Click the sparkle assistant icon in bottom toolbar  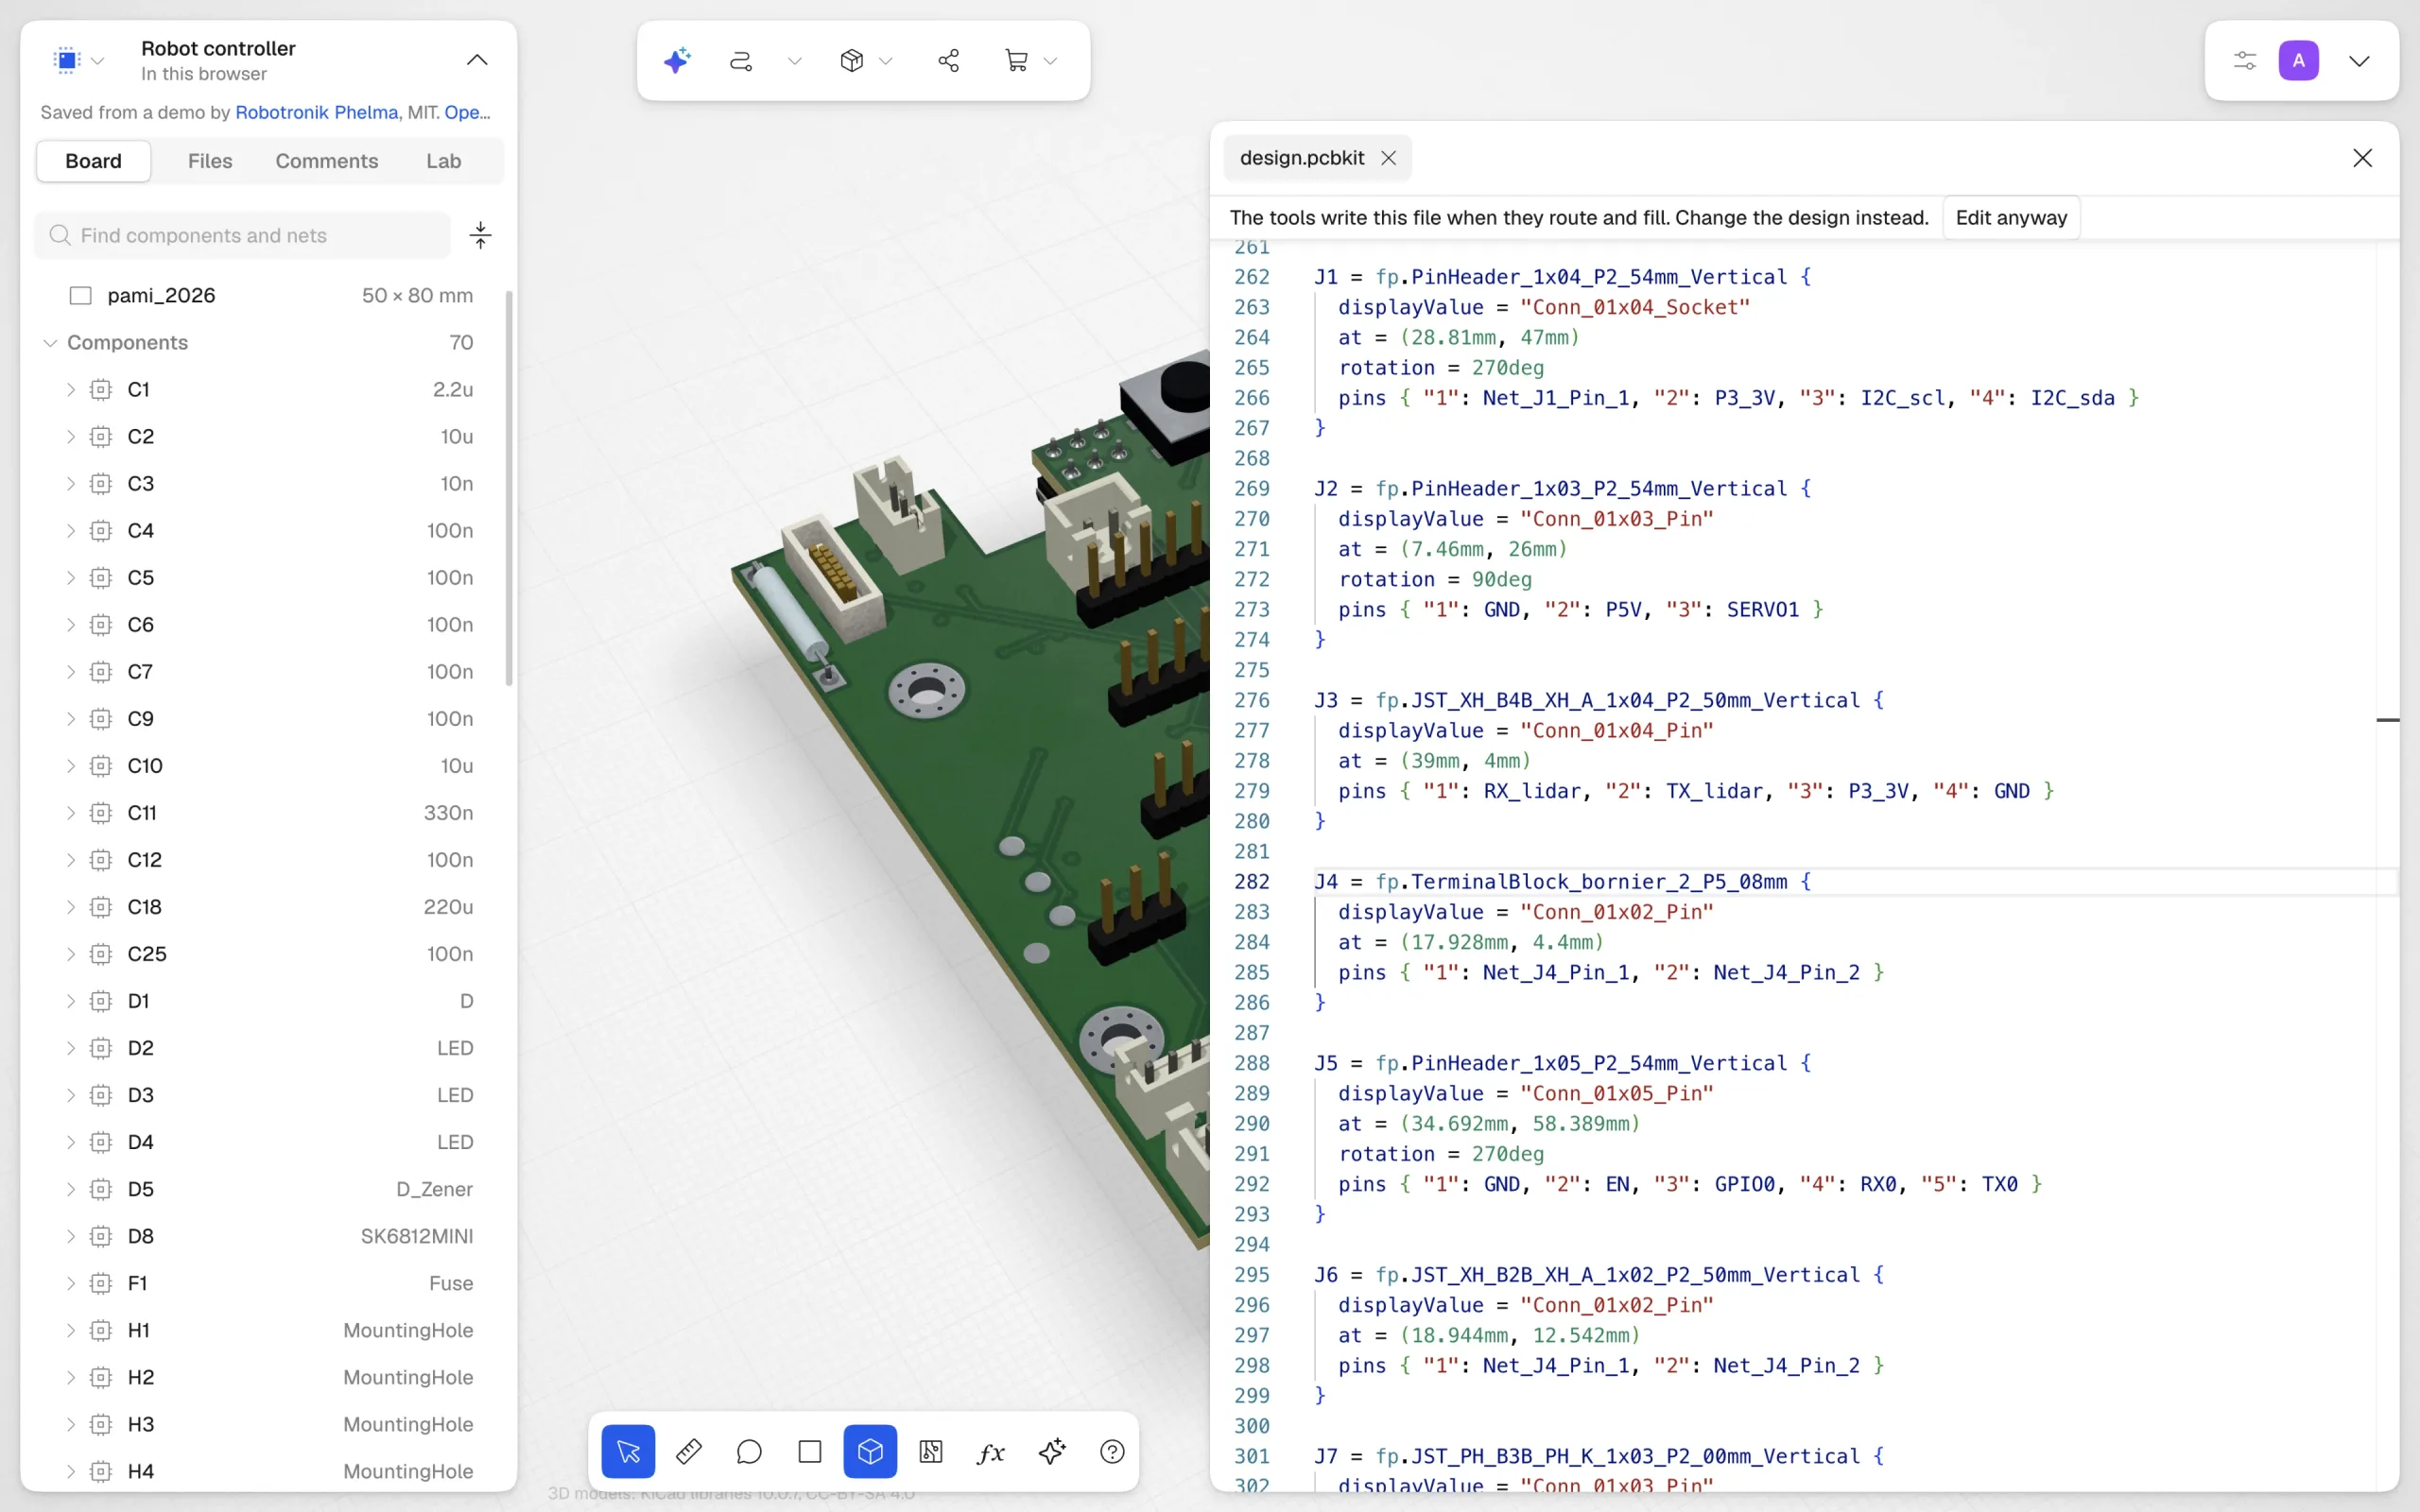[1052, 1451]
